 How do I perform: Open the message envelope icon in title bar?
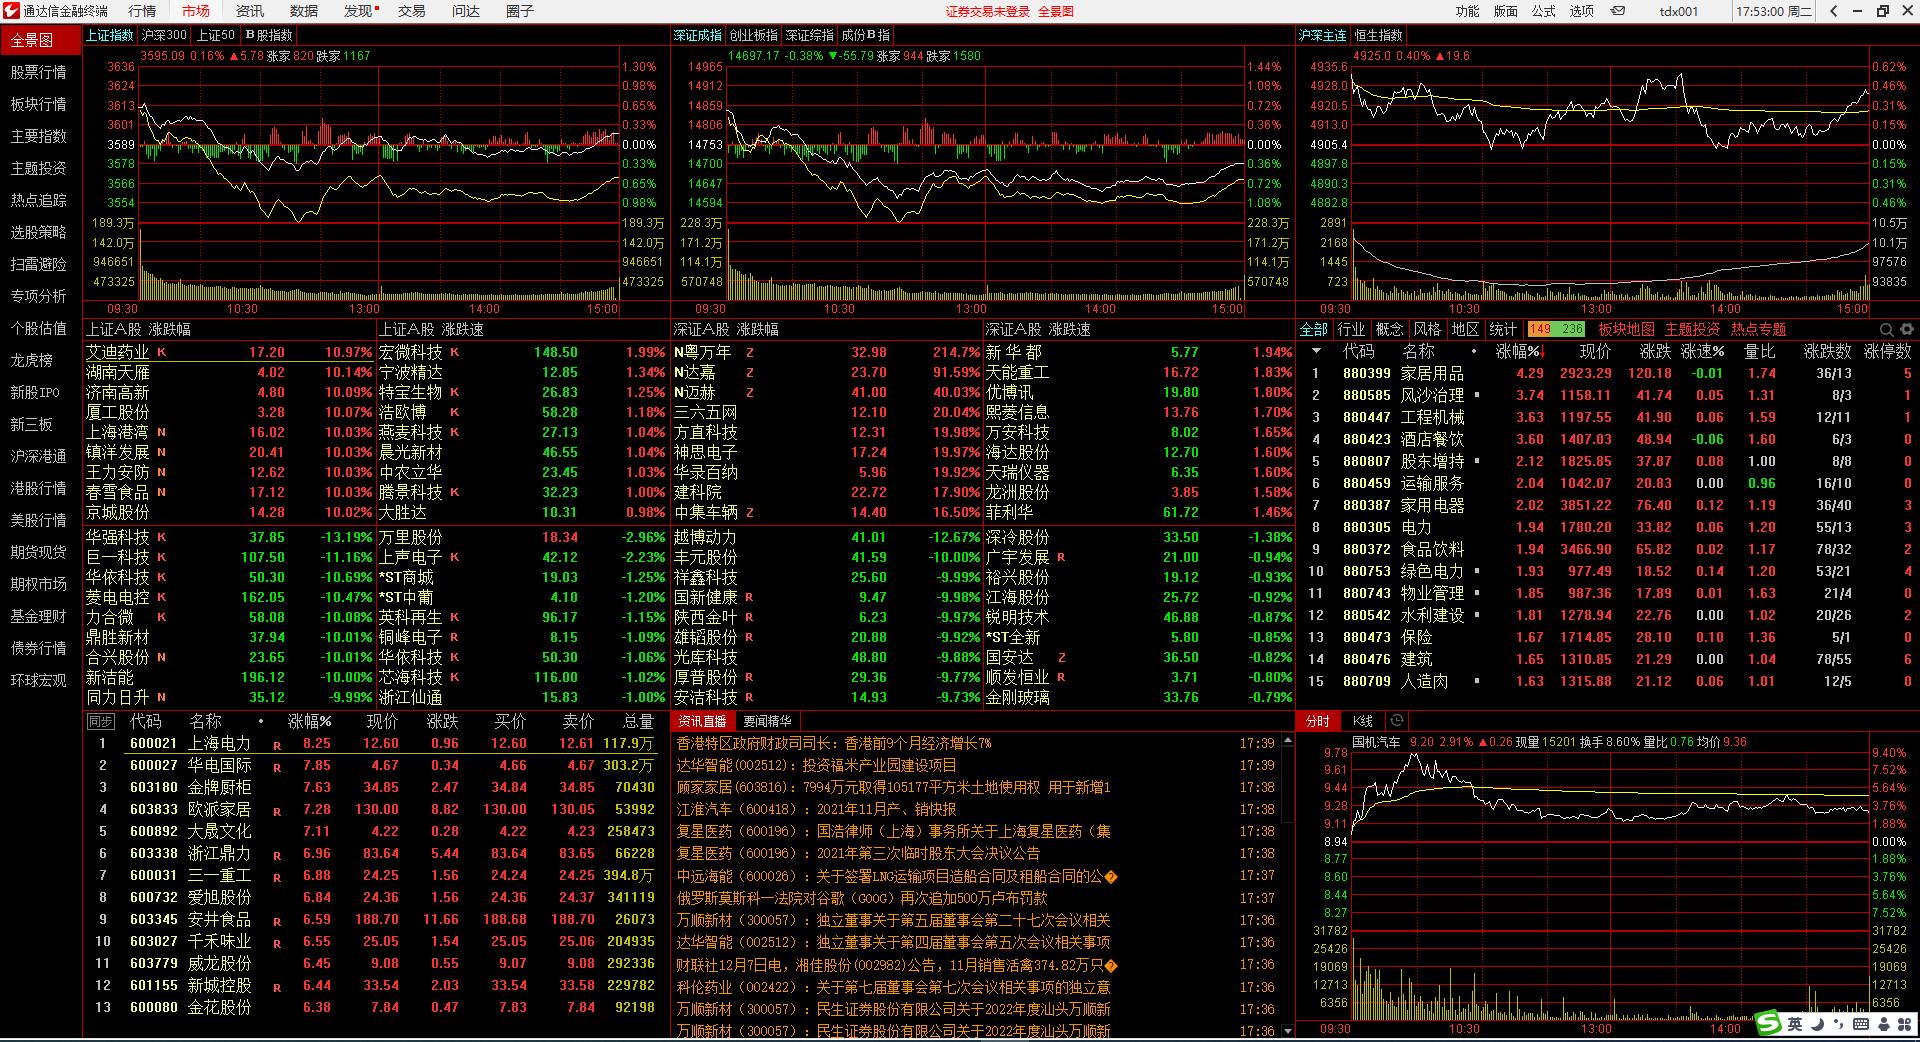1618,11
